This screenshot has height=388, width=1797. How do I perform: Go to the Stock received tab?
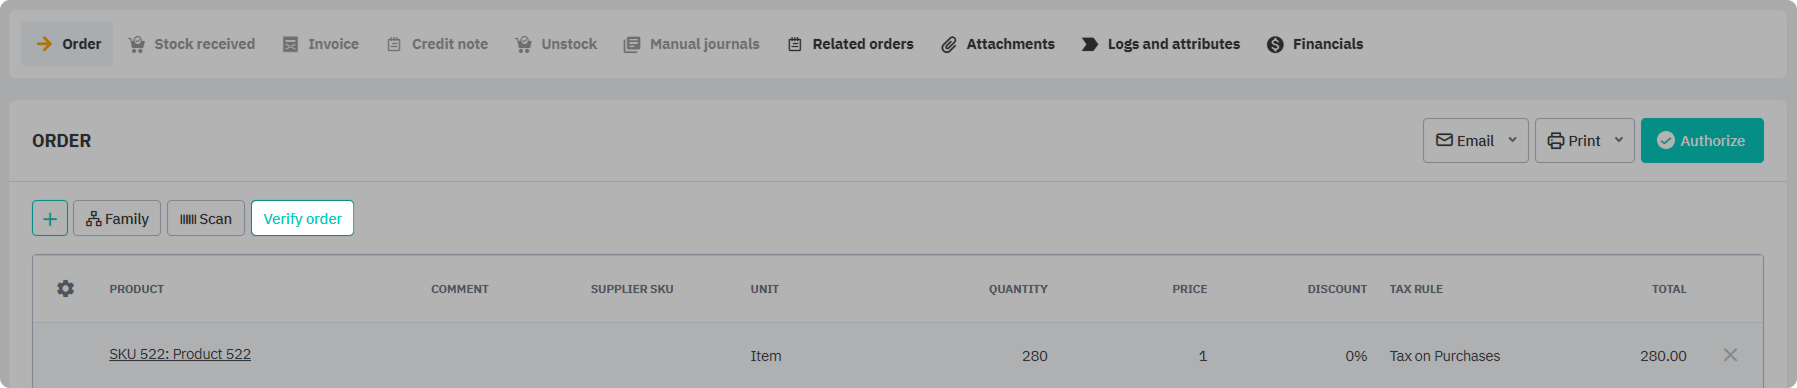coord(192,44)
